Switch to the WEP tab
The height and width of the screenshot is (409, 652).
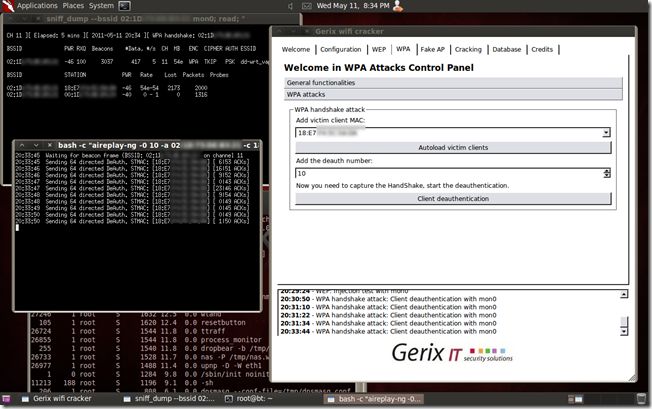(x=379, y=49)
